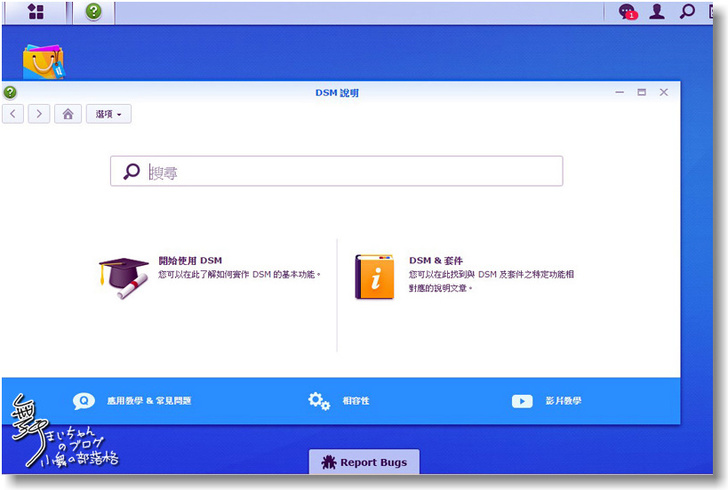Click the graduation cap icon

(124, 278)
